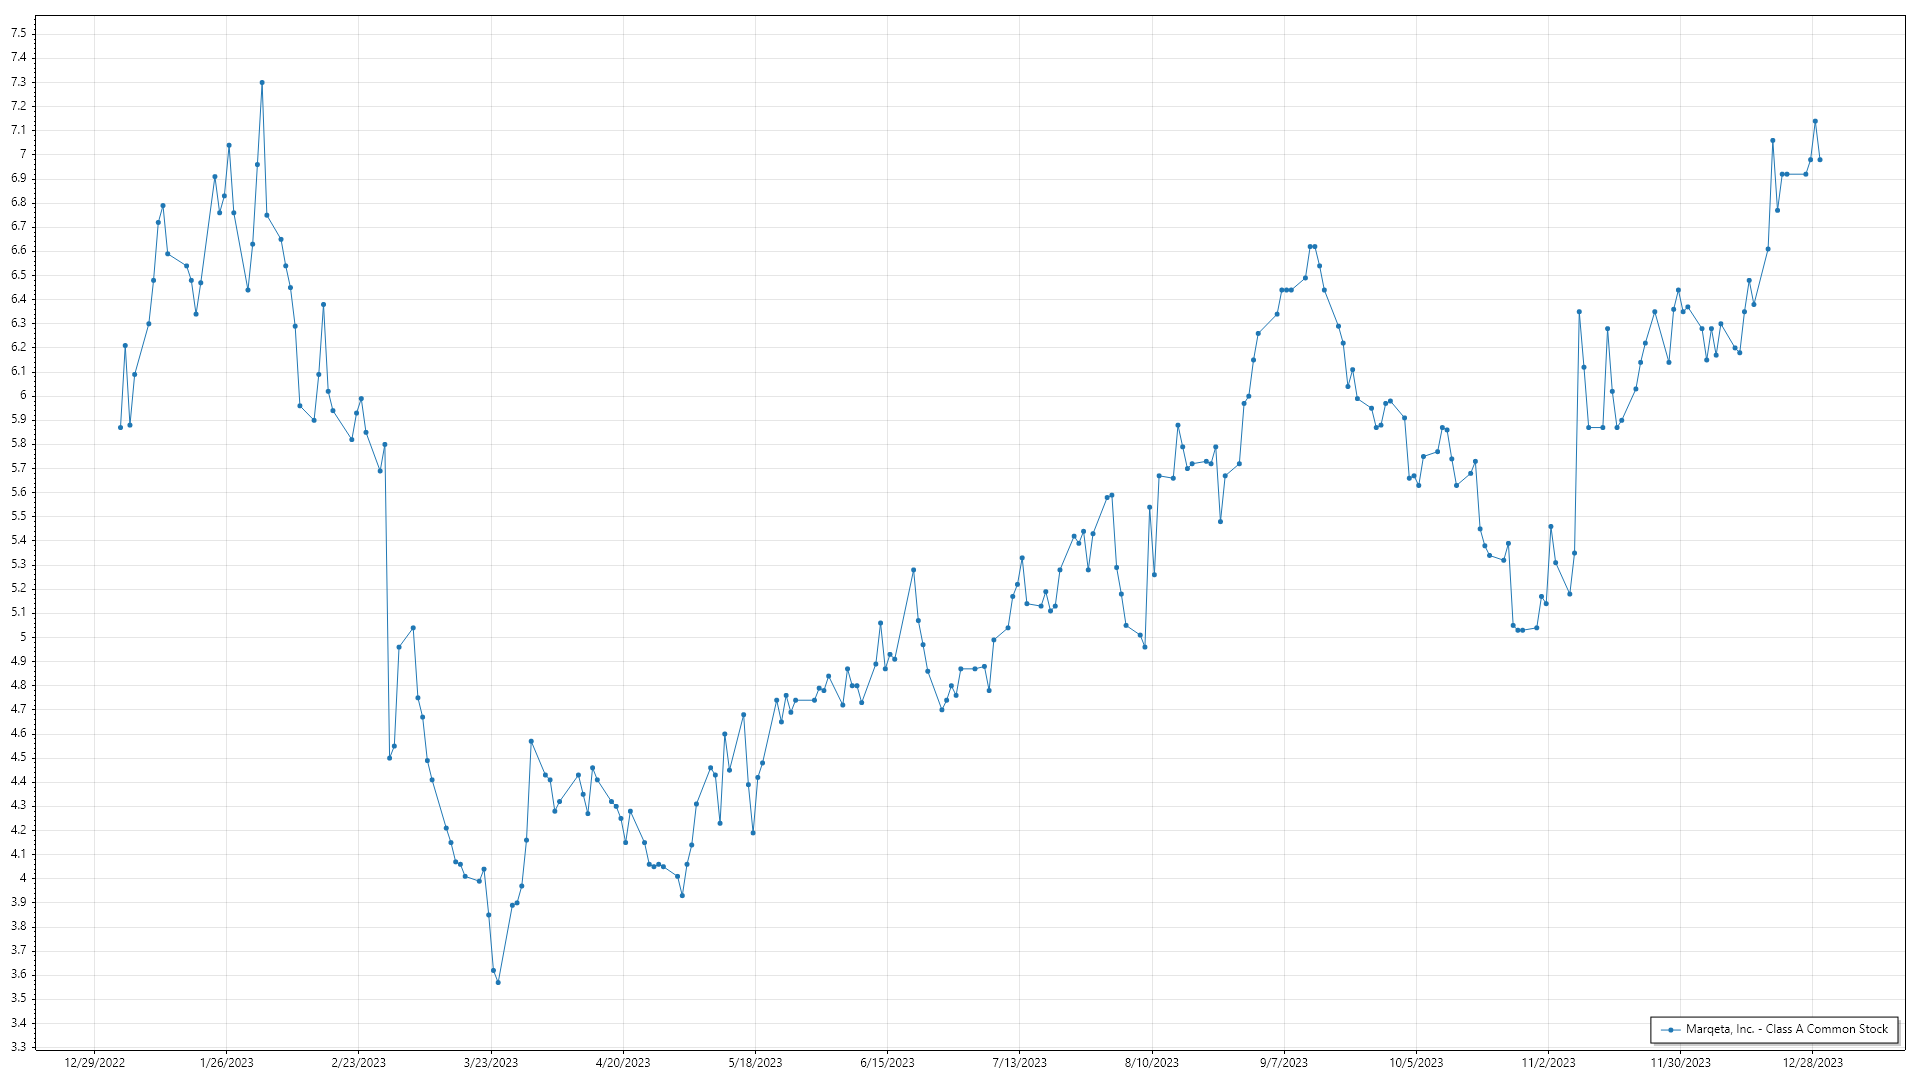The height and width of the screenshot is (1080, 1920).
Task: Click the 11/2/2023 x-axis date label
Action: [x=1548, y=1063]
